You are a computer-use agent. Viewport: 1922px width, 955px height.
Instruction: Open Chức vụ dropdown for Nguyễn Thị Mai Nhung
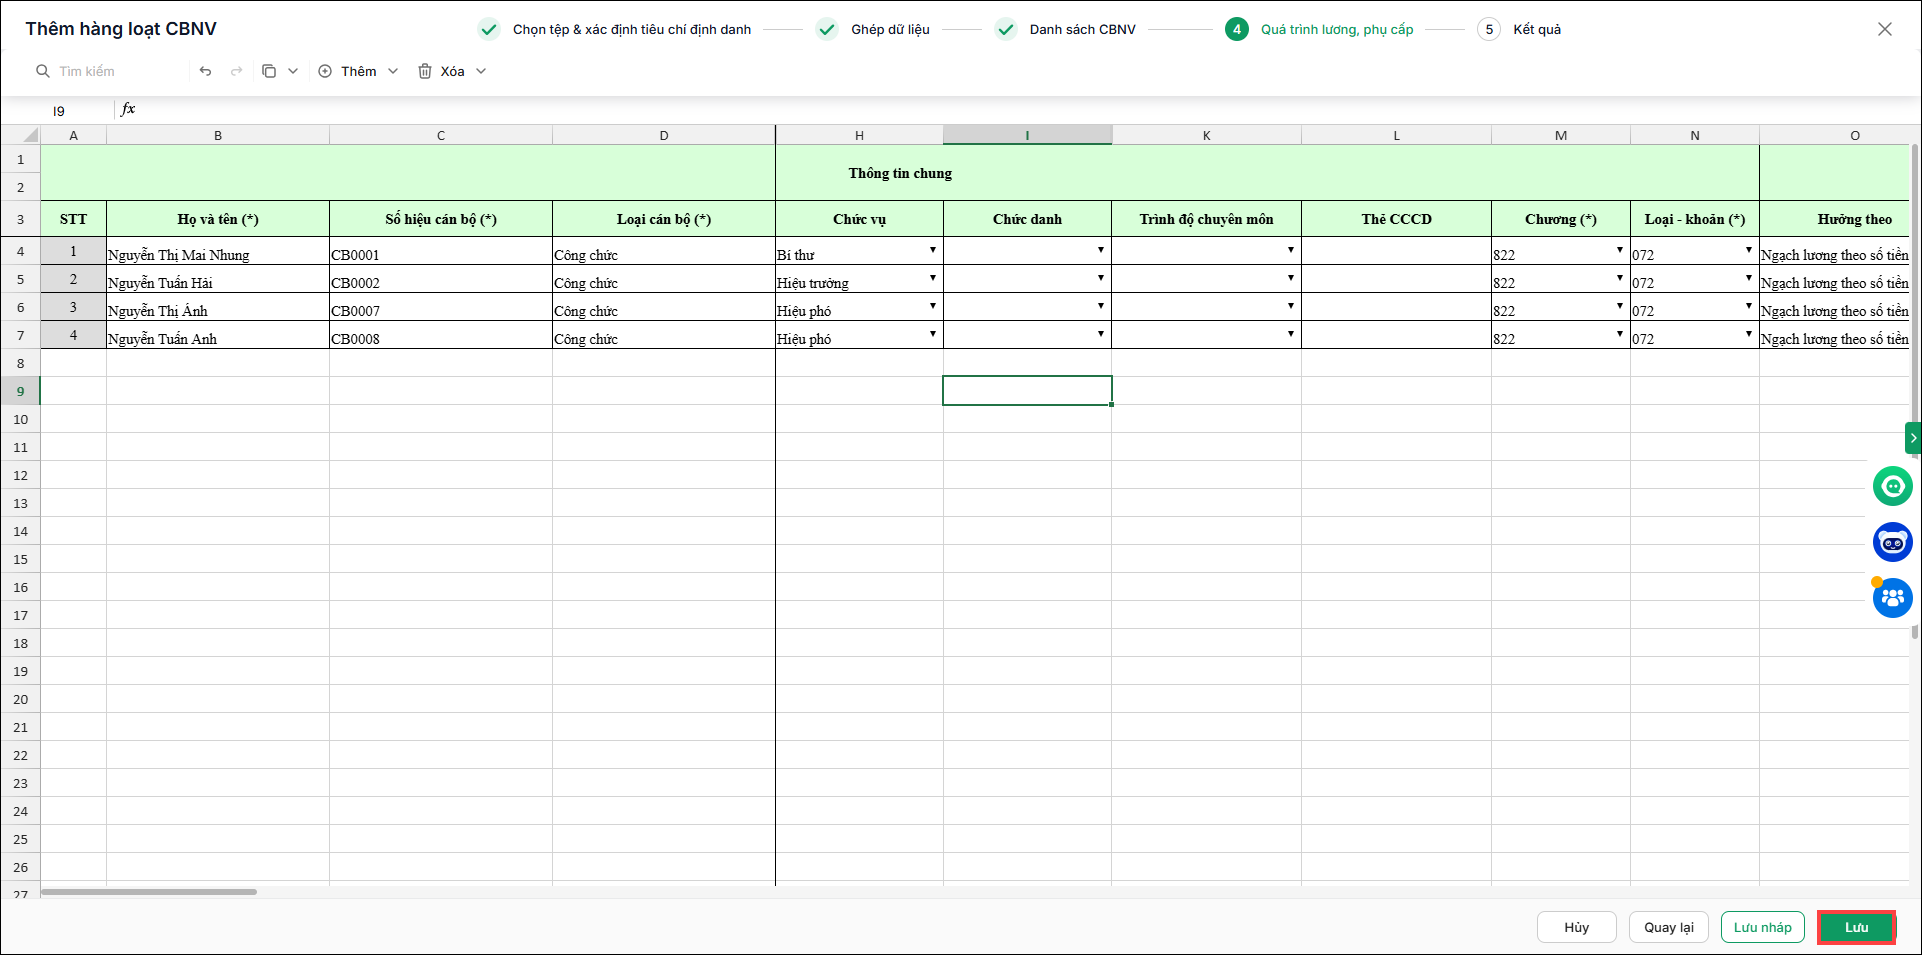(x=933, y=250)
